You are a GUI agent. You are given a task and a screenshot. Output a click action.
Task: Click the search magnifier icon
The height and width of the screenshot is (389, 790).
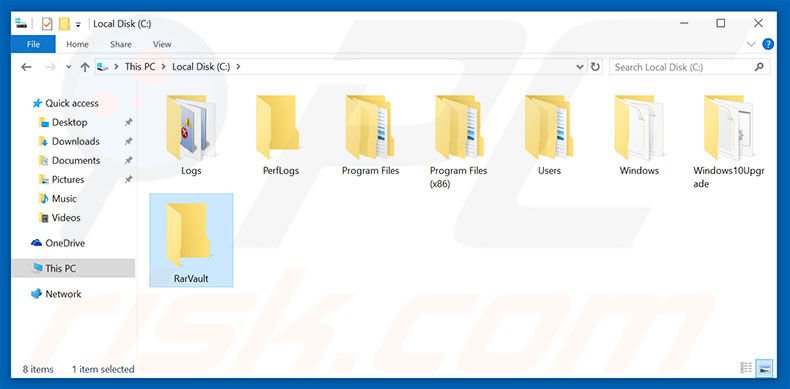click(759, 67)
